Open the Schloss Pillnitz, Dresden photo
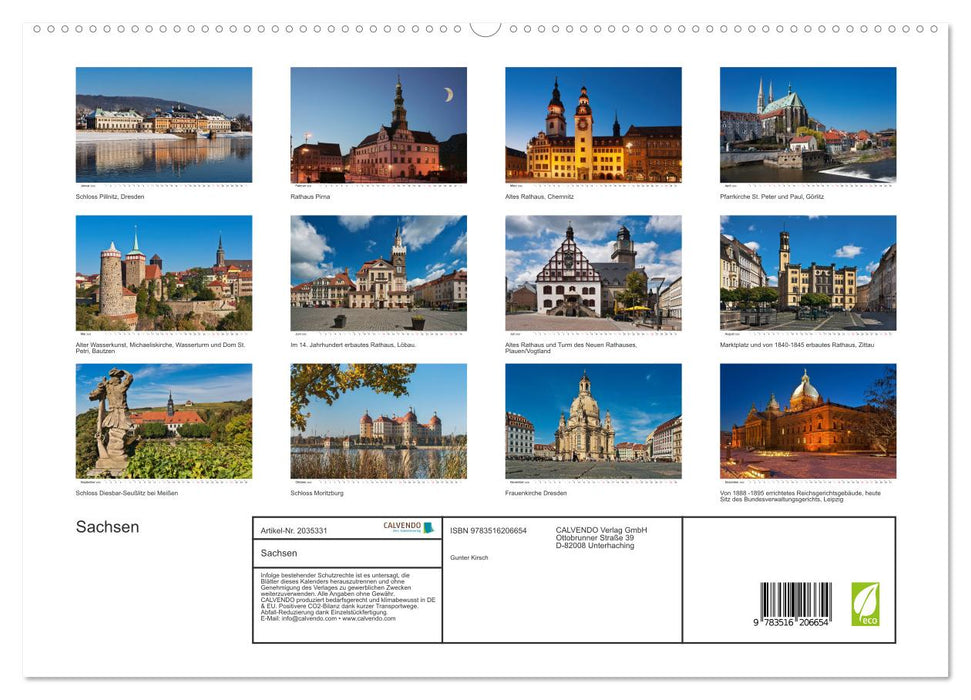 point(164,125)
